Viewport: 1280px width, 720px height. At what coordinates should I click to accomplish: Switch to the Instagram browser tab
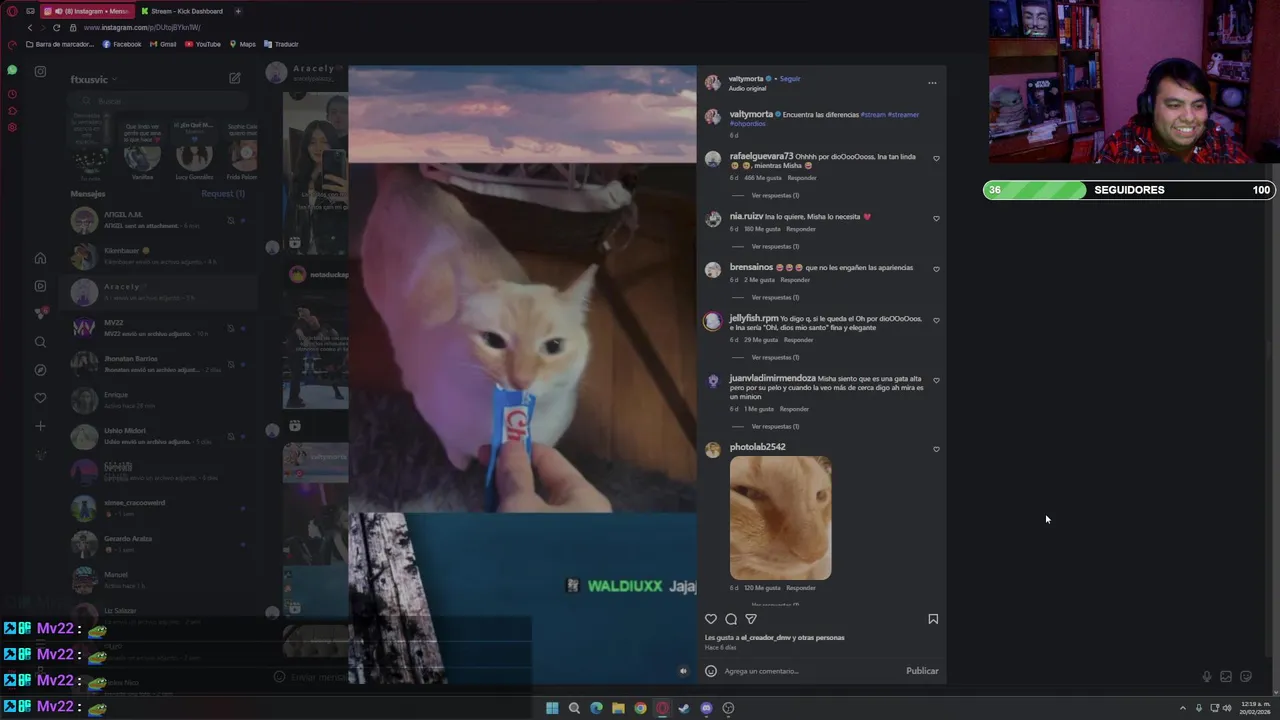click(87, 11)
